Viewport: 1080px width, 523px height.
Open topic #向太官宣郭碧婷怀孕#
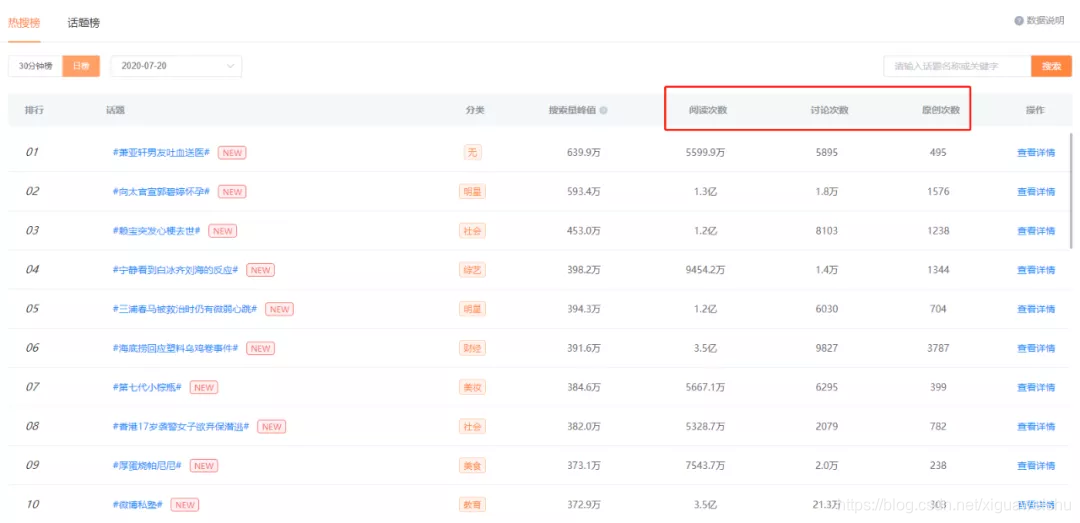coord(160,192)
